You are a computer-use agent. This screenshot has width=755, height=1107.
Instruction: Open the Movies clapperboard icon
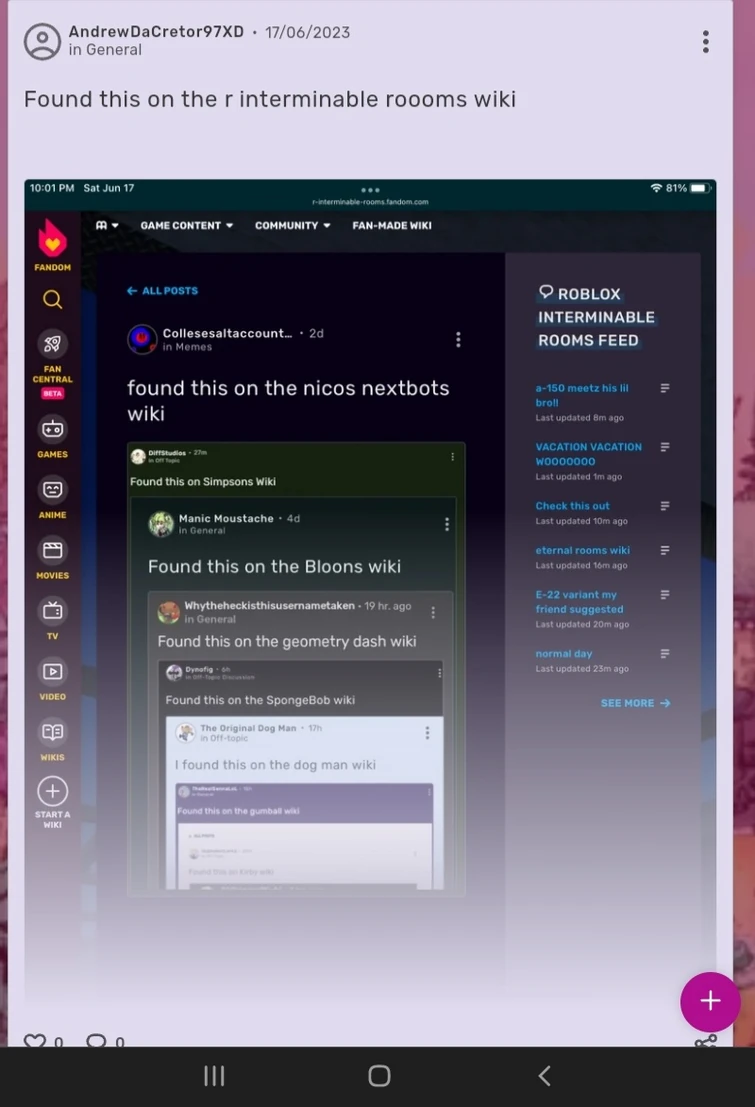pos(52,550)
